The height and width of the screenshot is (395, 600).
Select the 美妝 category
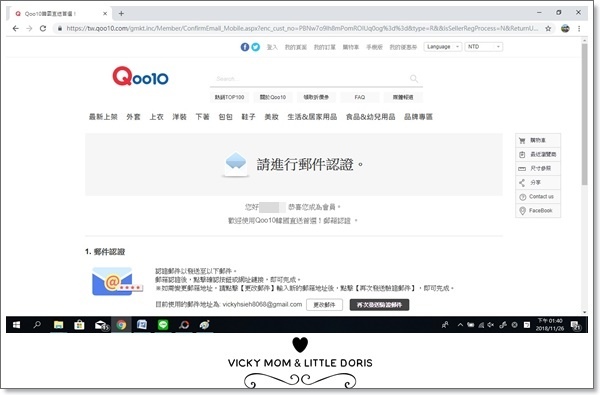click(x=271, y=117)
